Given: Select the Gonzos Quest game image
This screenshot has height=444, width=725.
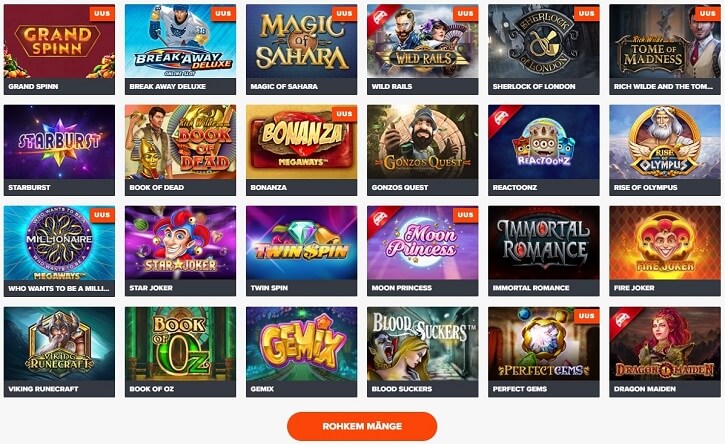Looking at the screenshot, I should pos(423,142).
